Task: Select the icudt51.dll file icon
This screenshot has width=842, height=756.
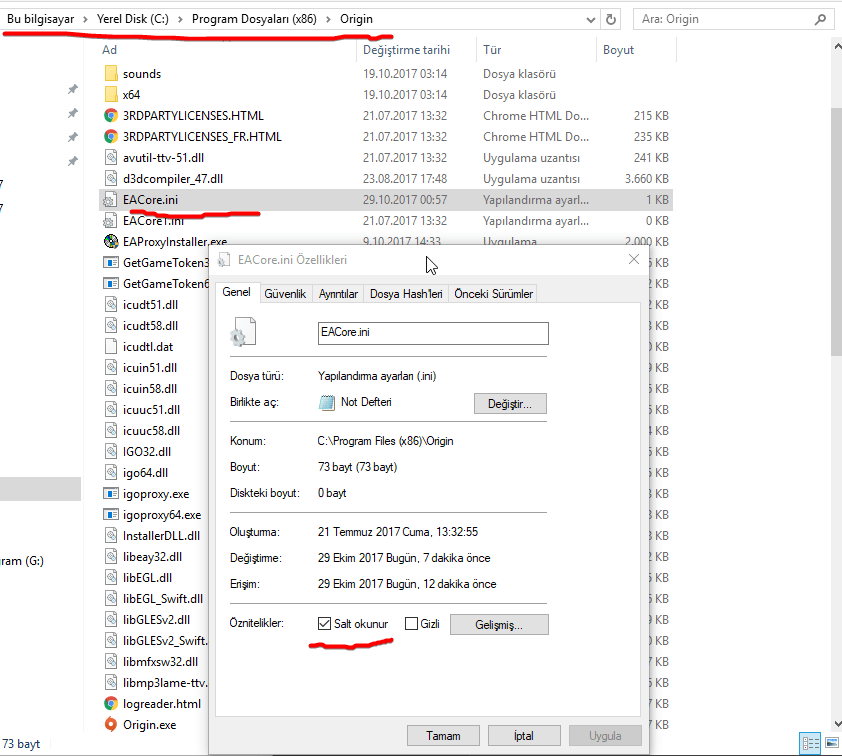Action: [x=111, y=304]
